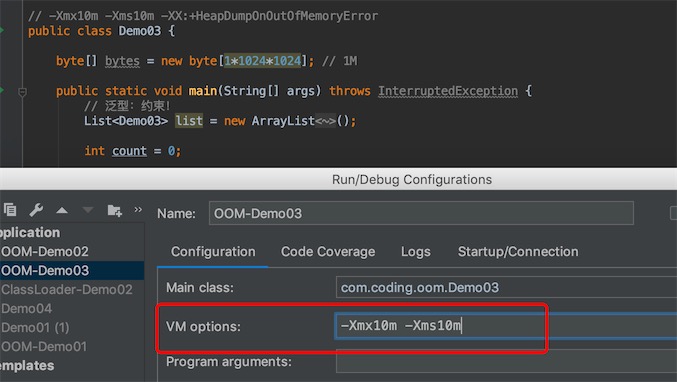Select the Application node in the tree

pyautogui.click(x=72, y=233)
